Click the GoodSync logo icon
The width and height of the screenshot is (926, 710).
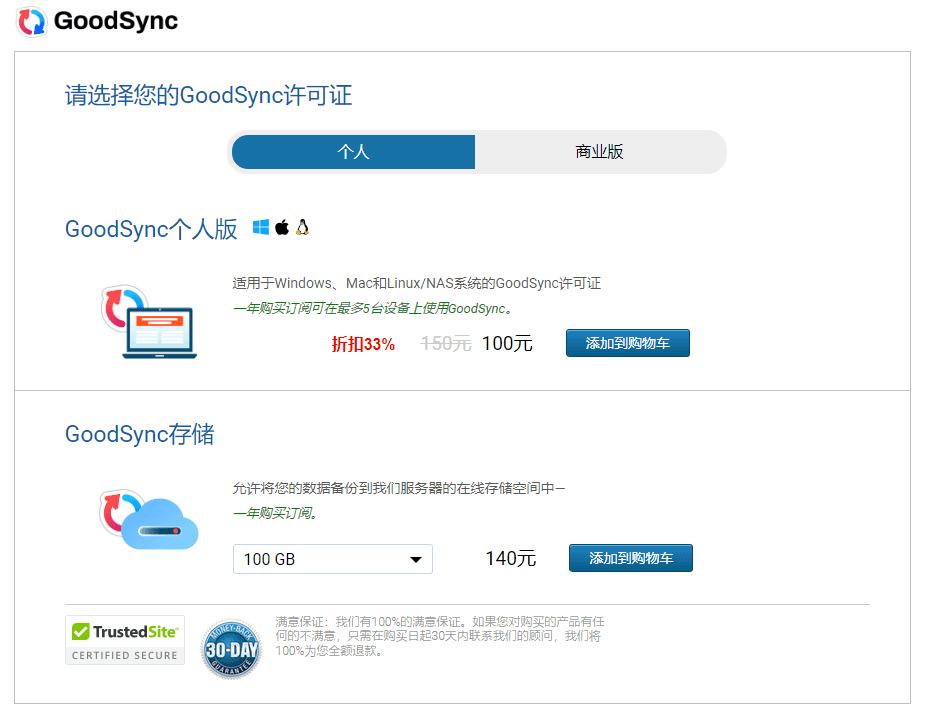click(x=31, y=22)
